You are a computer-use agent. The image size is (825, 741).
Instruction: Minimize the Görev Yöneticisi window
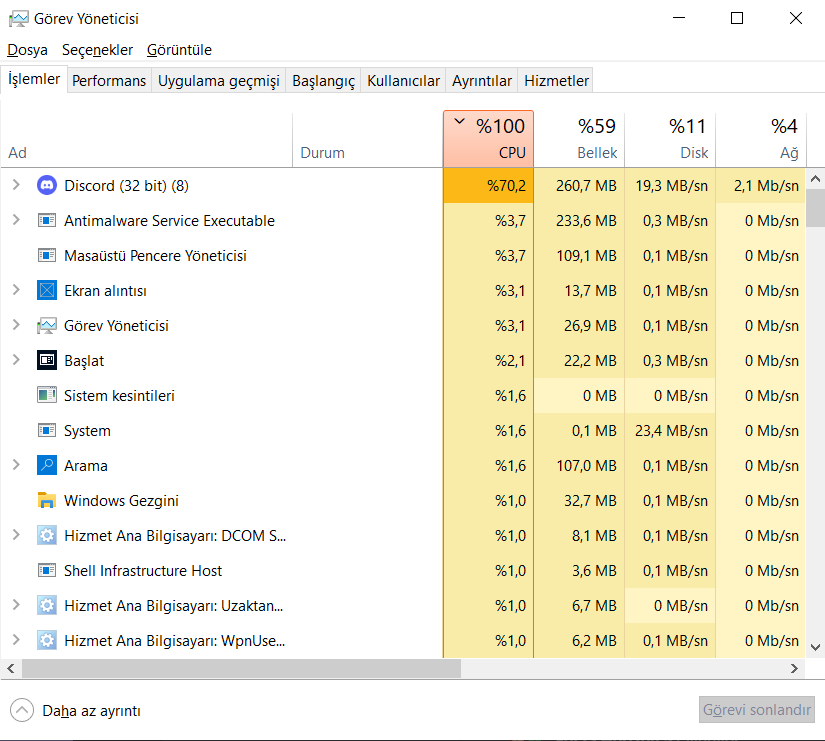click(679, 18)
